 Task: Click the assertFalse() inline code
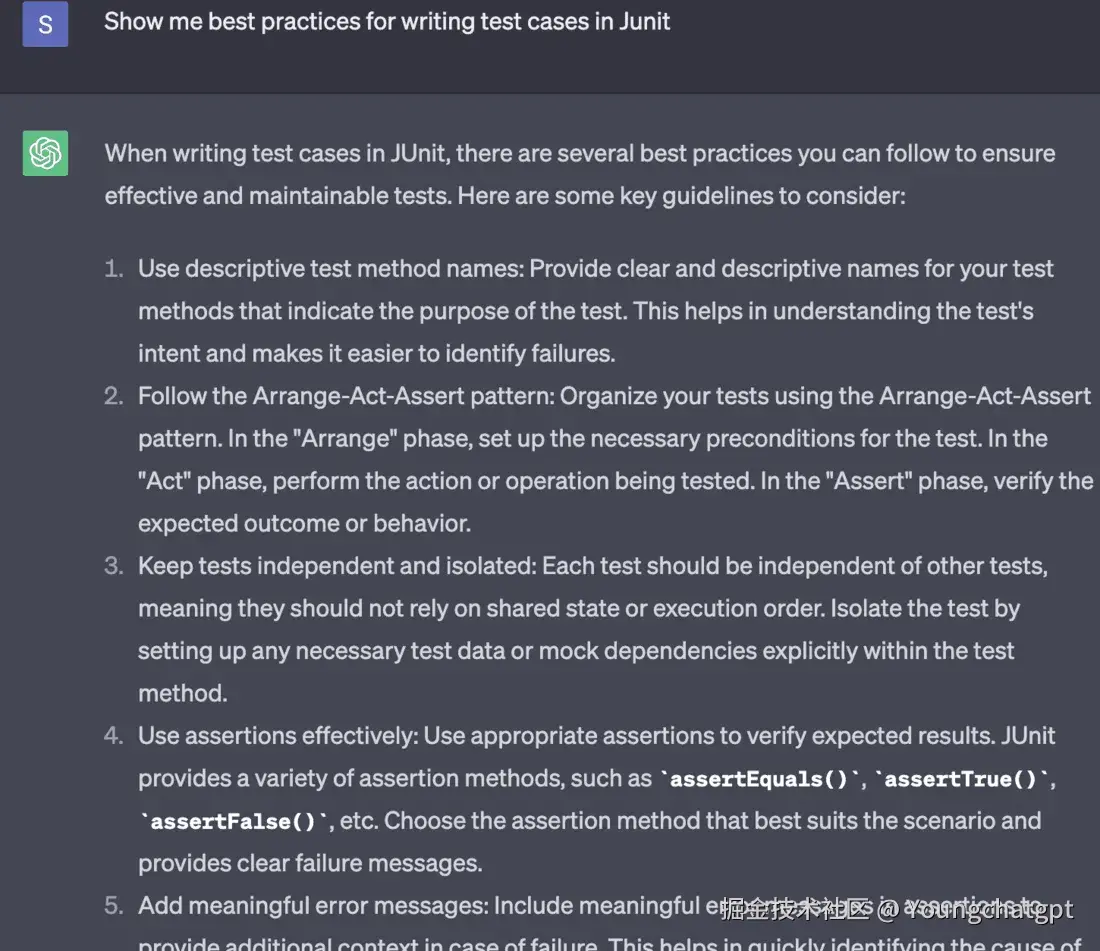pos(234,822)
